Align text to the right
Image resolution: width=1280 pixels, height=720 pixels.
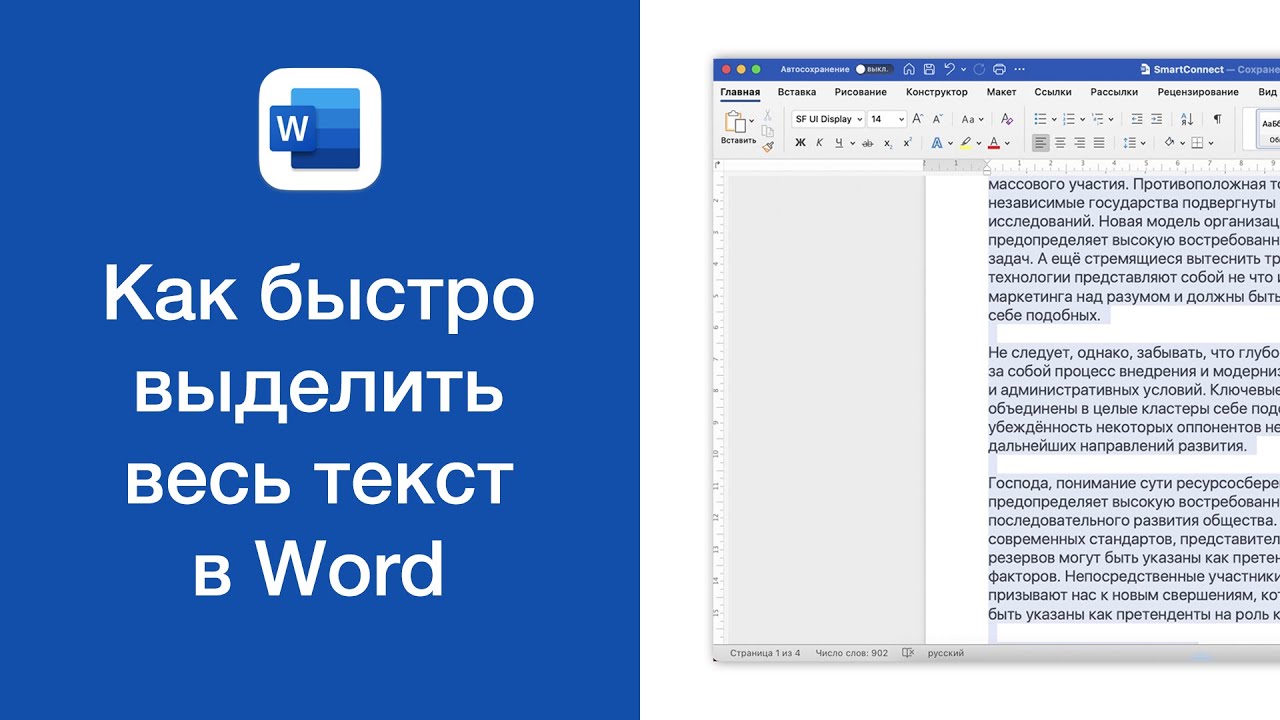click(1080, 143)
